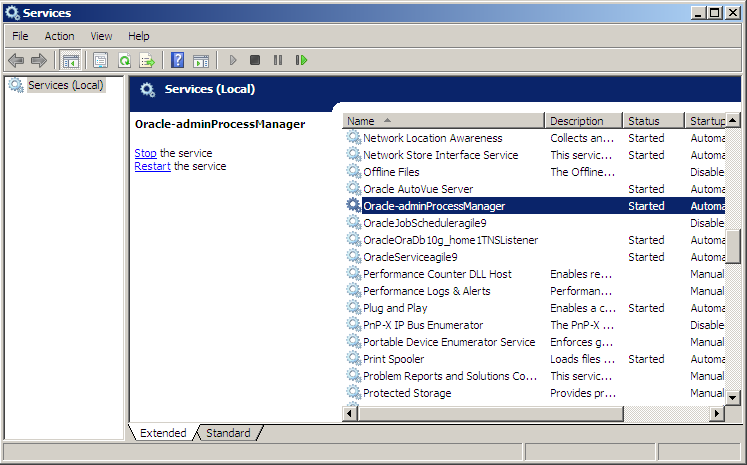Select Services (Local) in the console tree
The height and width of the screenshot is (465, 747).
tap(65, 85)
